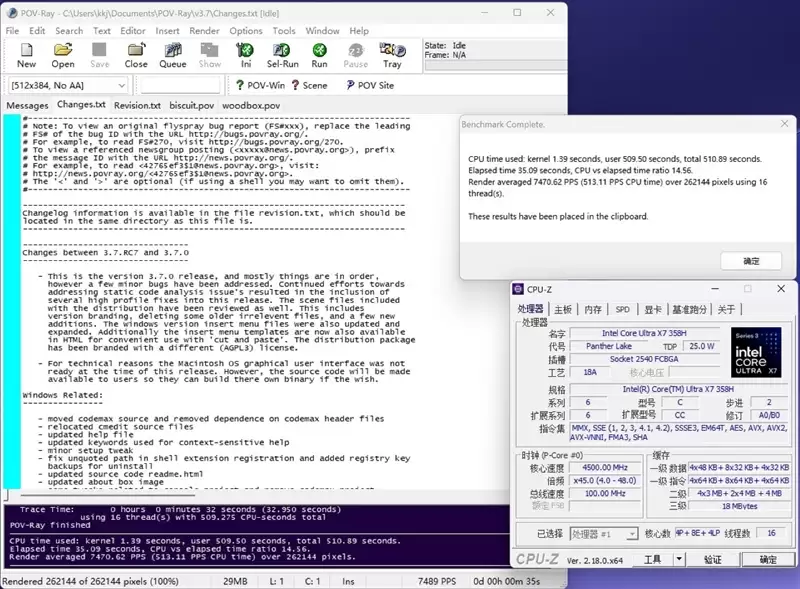Switch to the biscuit.pov tab
This screenshot has height=589, width=800.
[x=191, y=105]
